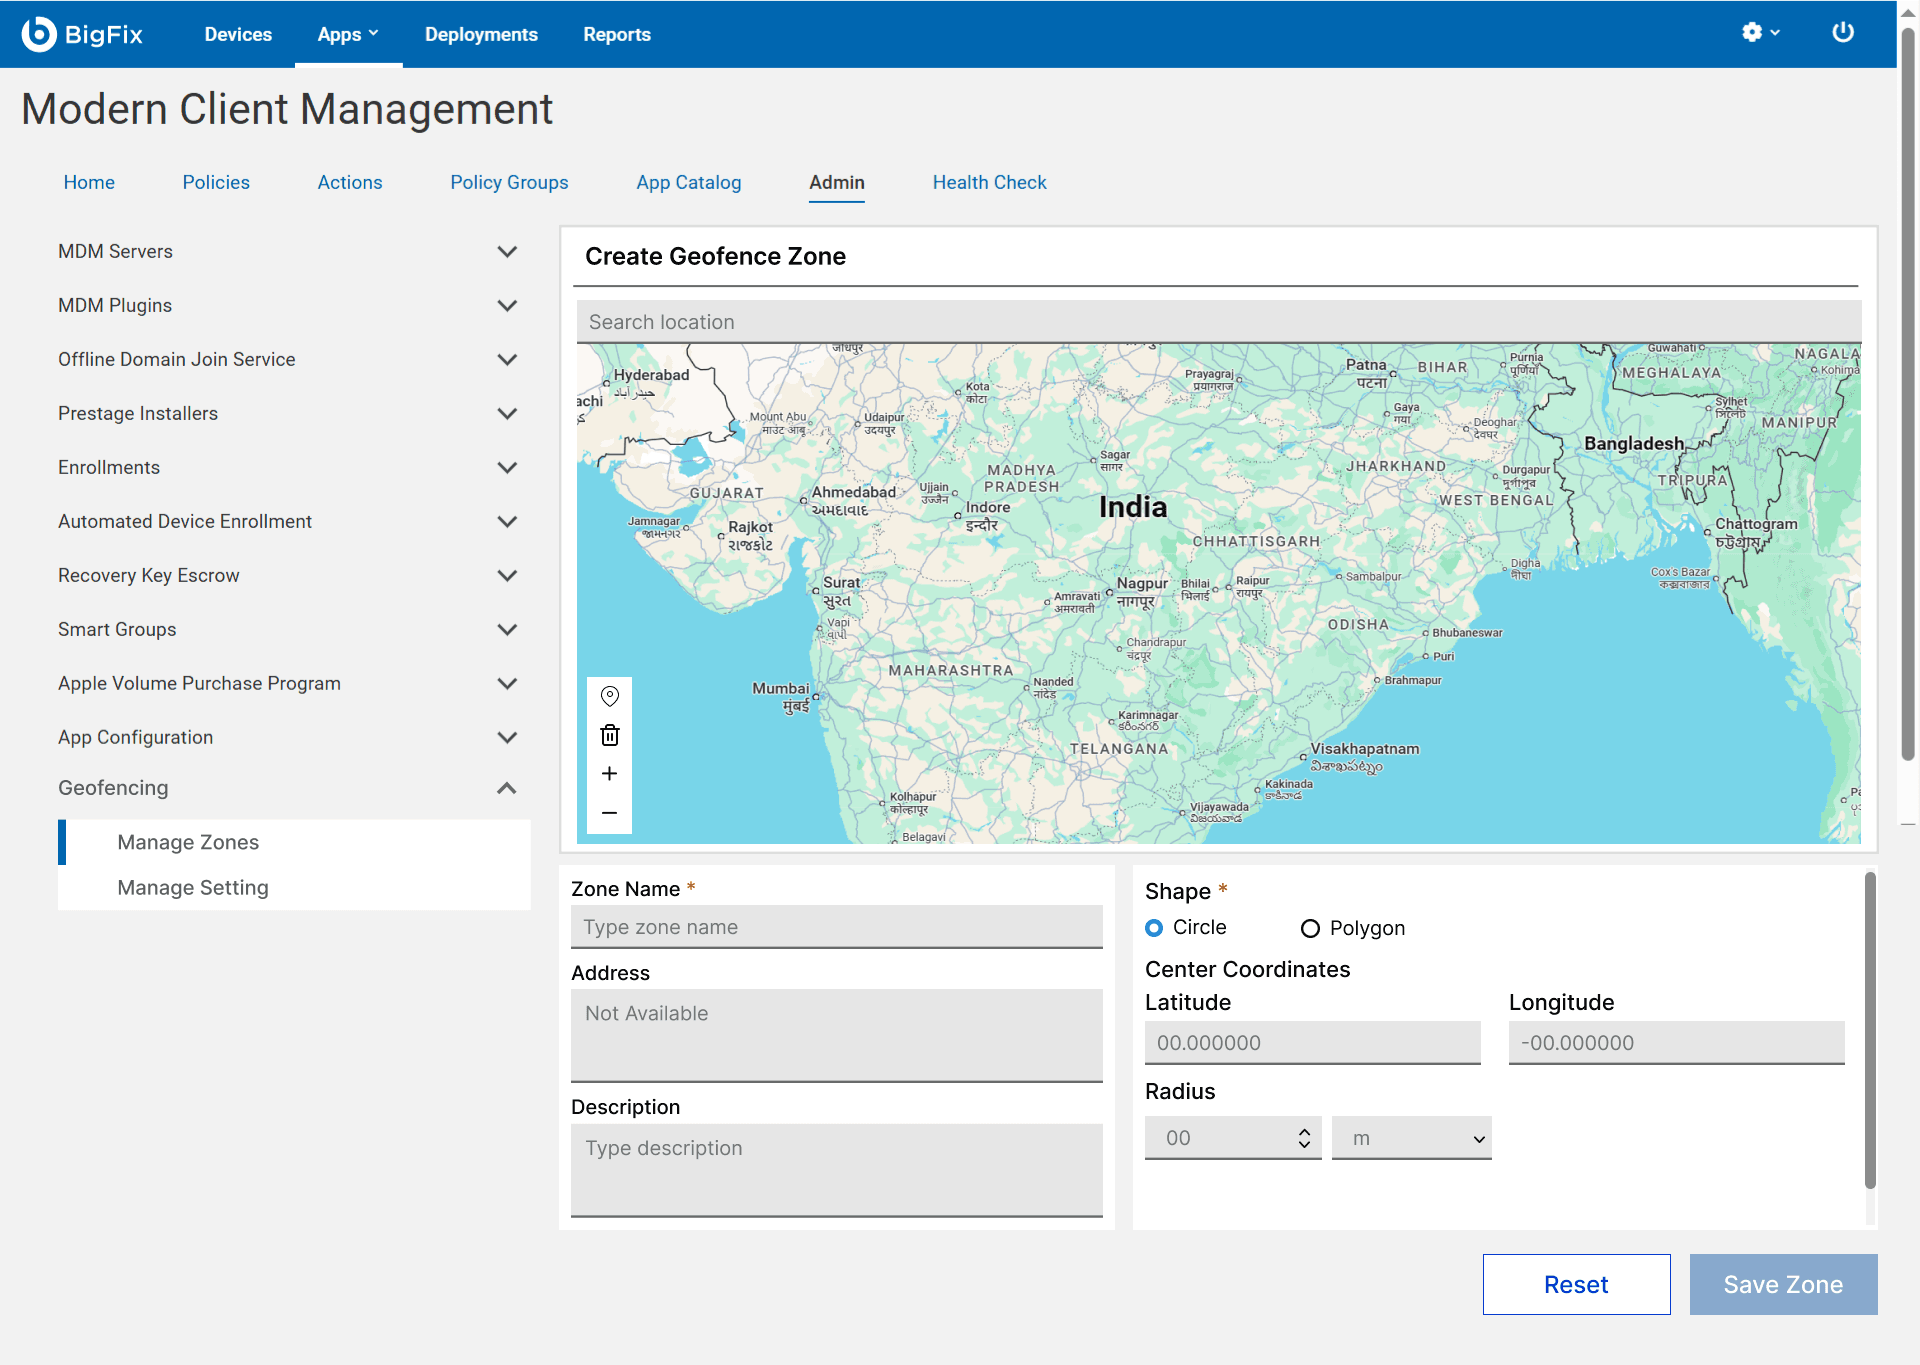Click the Search location field
Image resolution: width=1920 pixels, height=1365 pixels.
point(1218,322)
